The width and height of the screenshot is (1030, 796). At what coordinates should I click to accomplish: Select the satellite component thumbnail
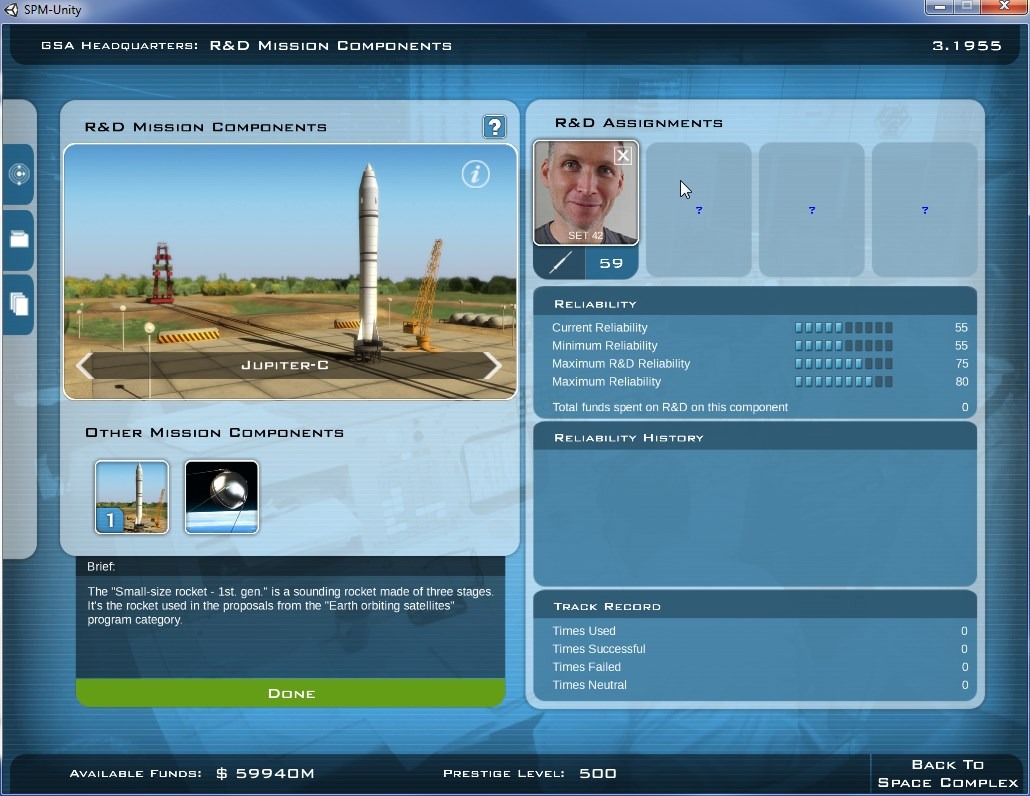(222, 497)
